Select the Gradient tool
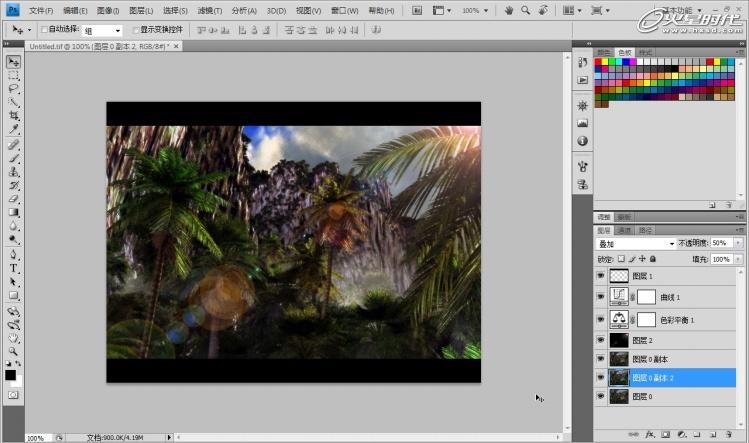 [x=13, y=212]
